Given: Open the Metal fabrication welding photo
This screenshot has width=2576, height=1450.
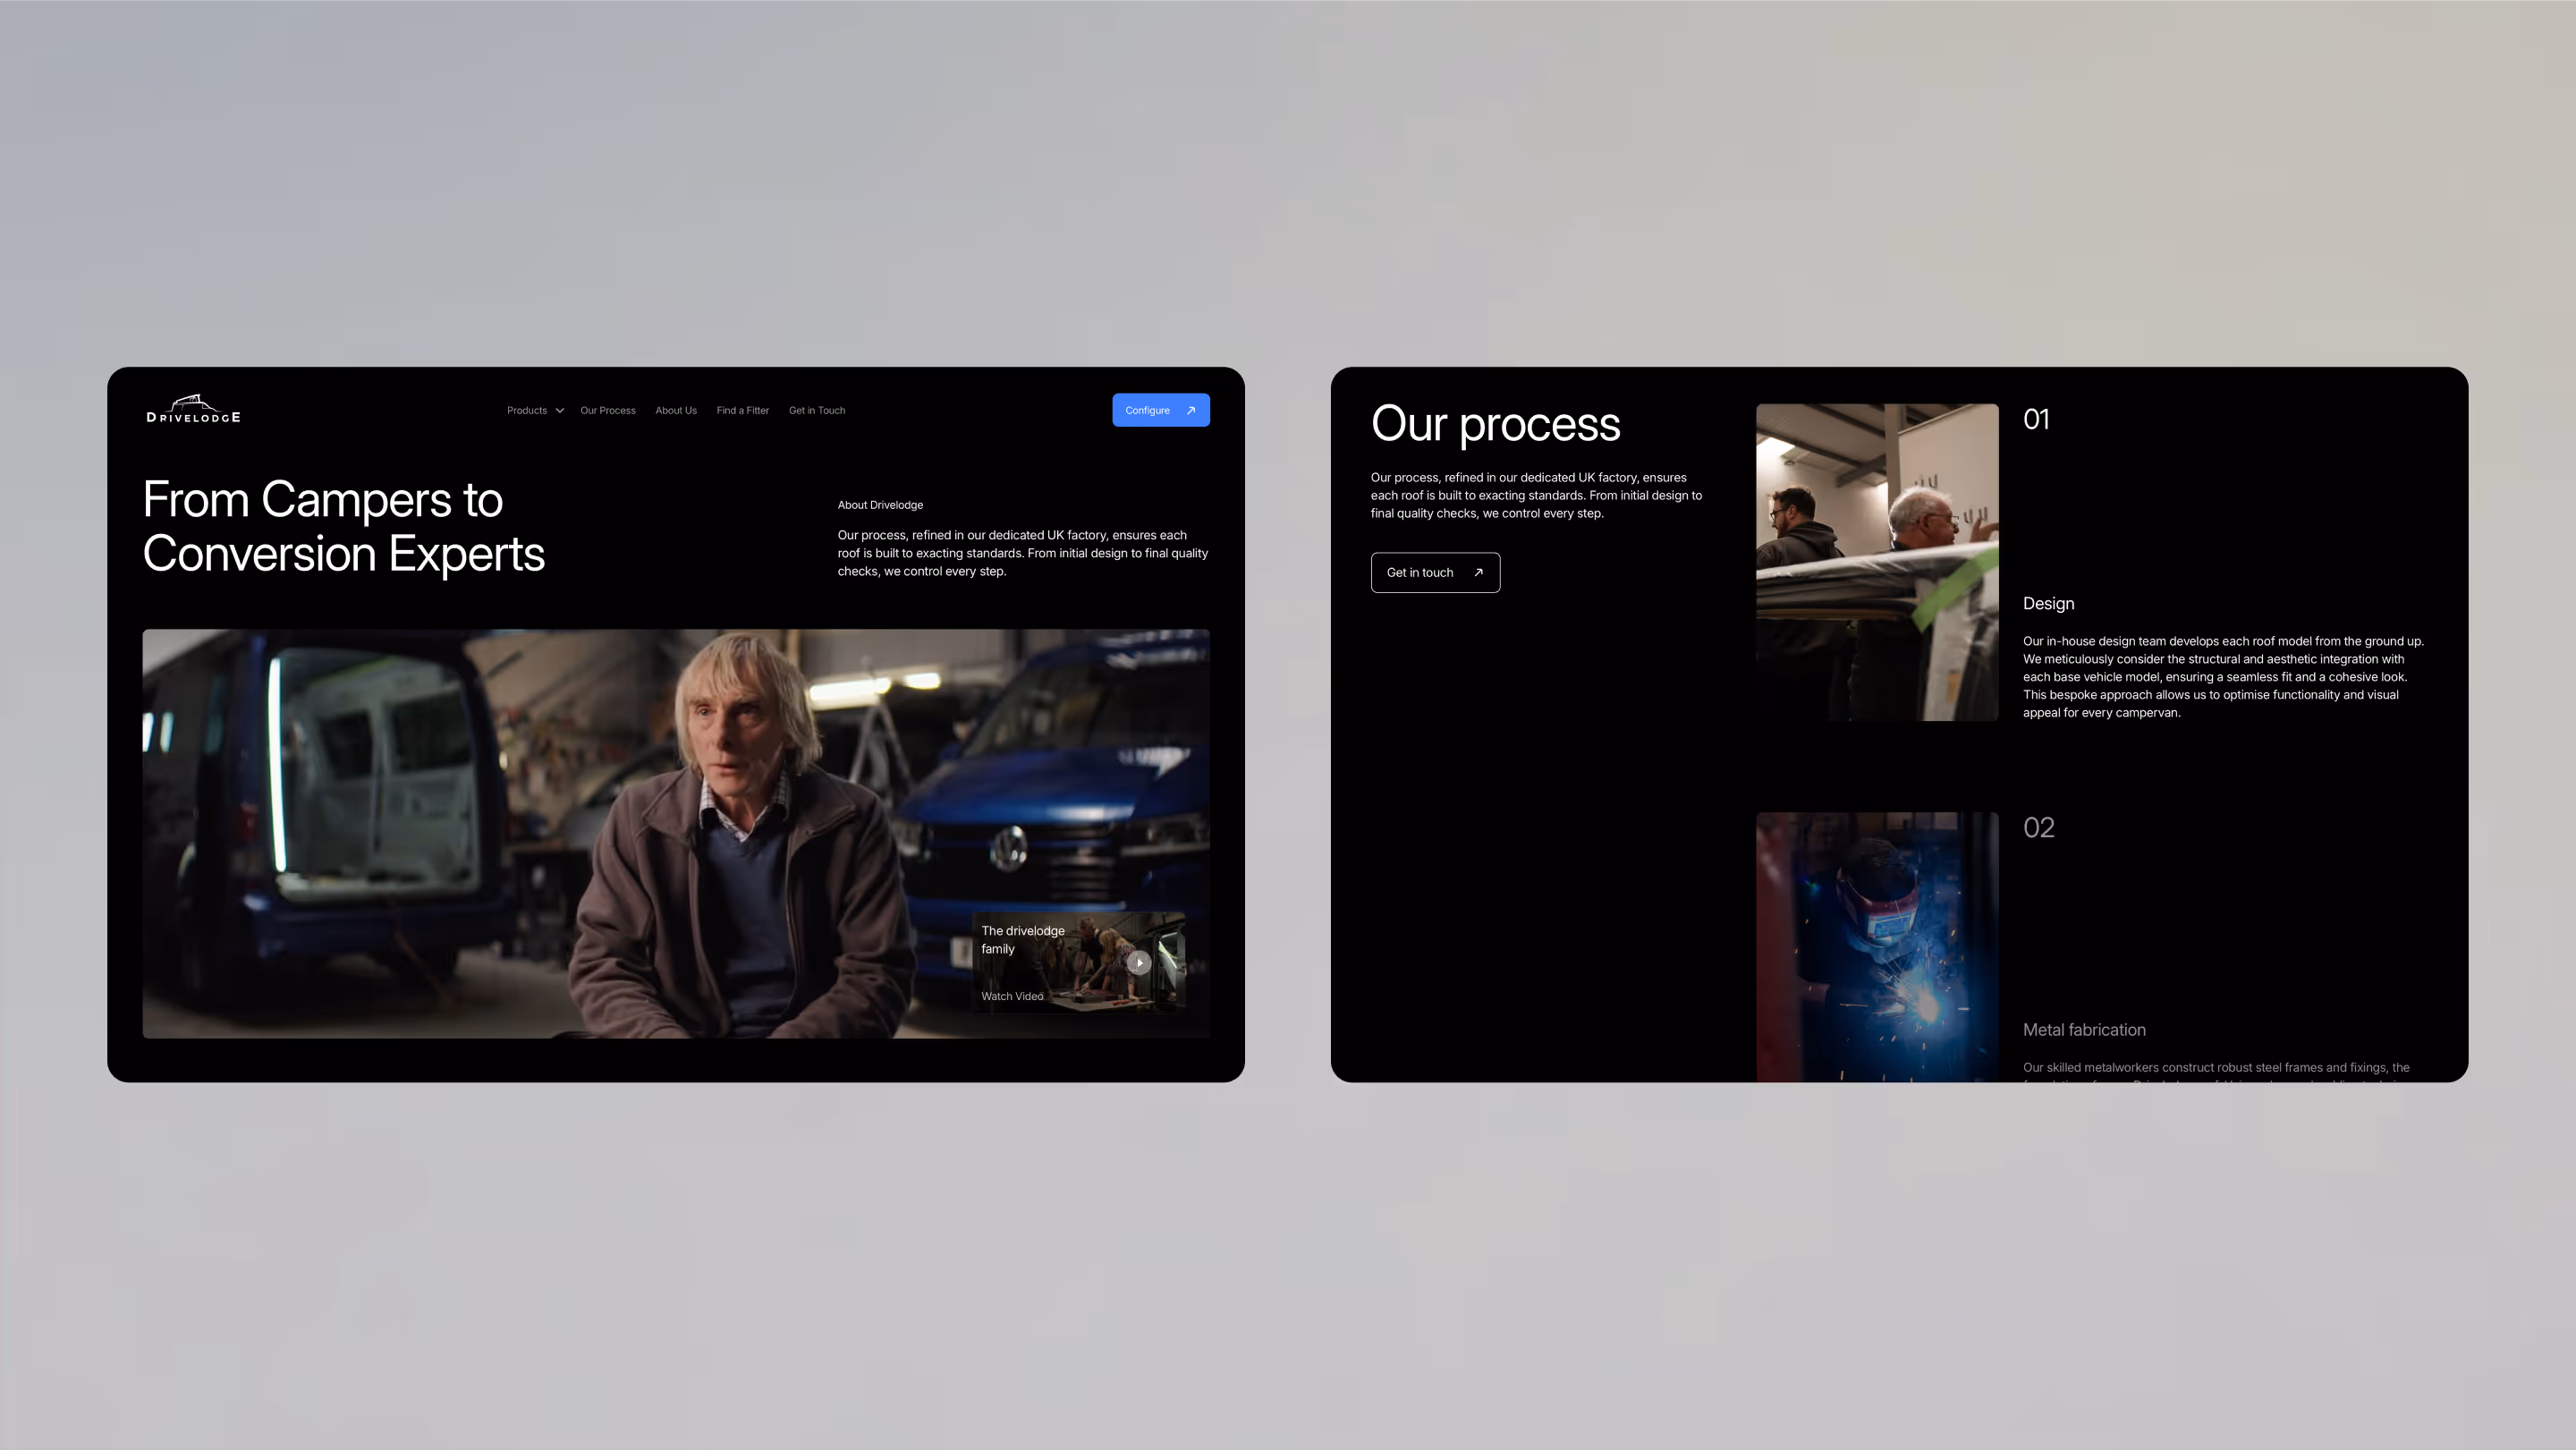Looking at the screenshot, I should coord(1877,947).
